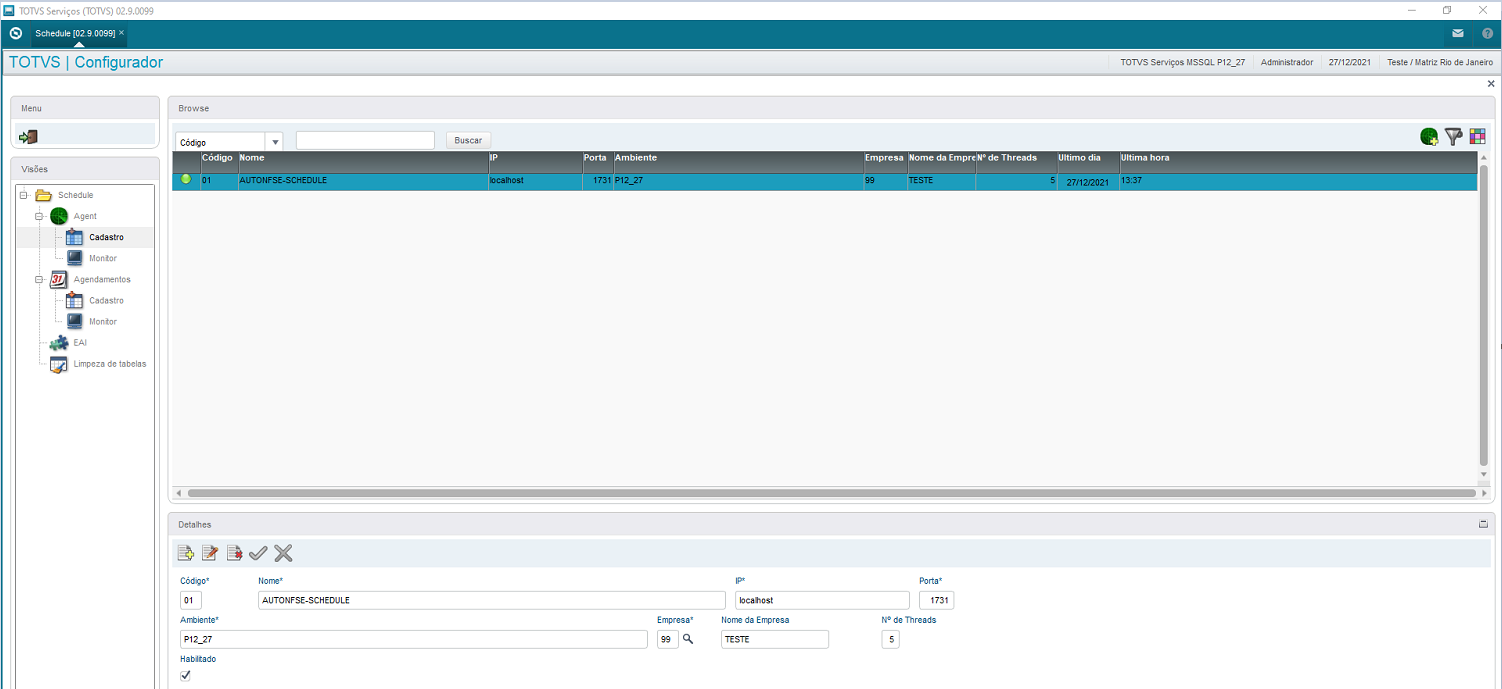Click the calendar Agendamentos icon

coord(59,279)
